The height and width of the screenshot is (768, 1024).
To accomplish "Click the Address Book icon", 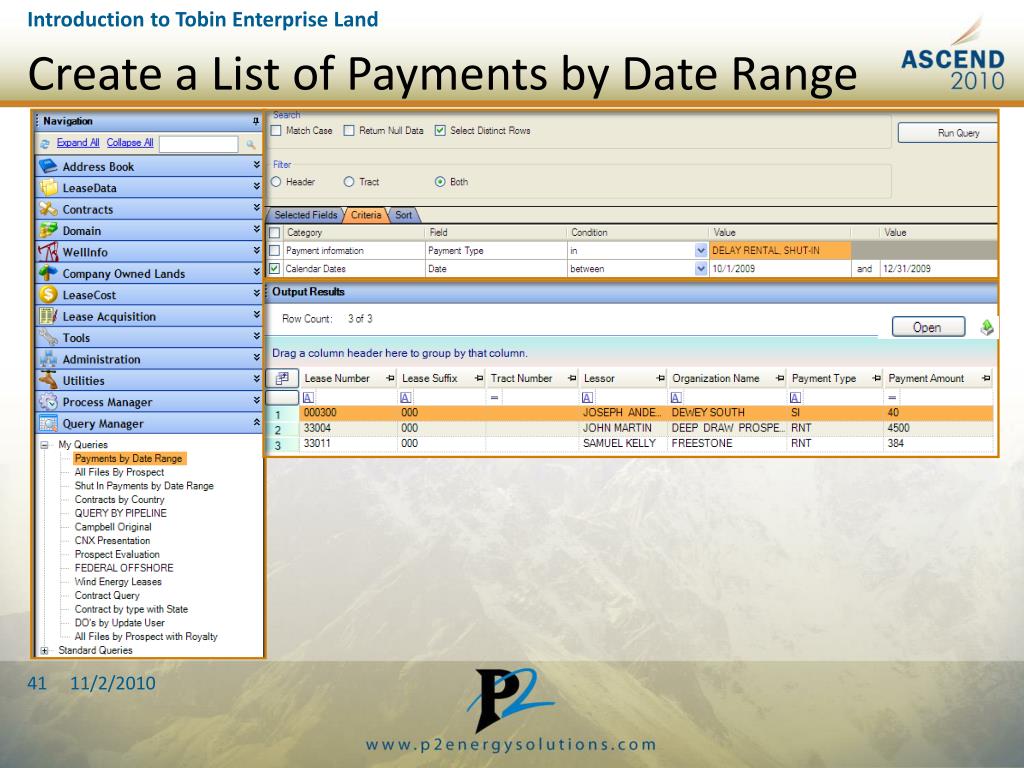I will coord(48,166).
